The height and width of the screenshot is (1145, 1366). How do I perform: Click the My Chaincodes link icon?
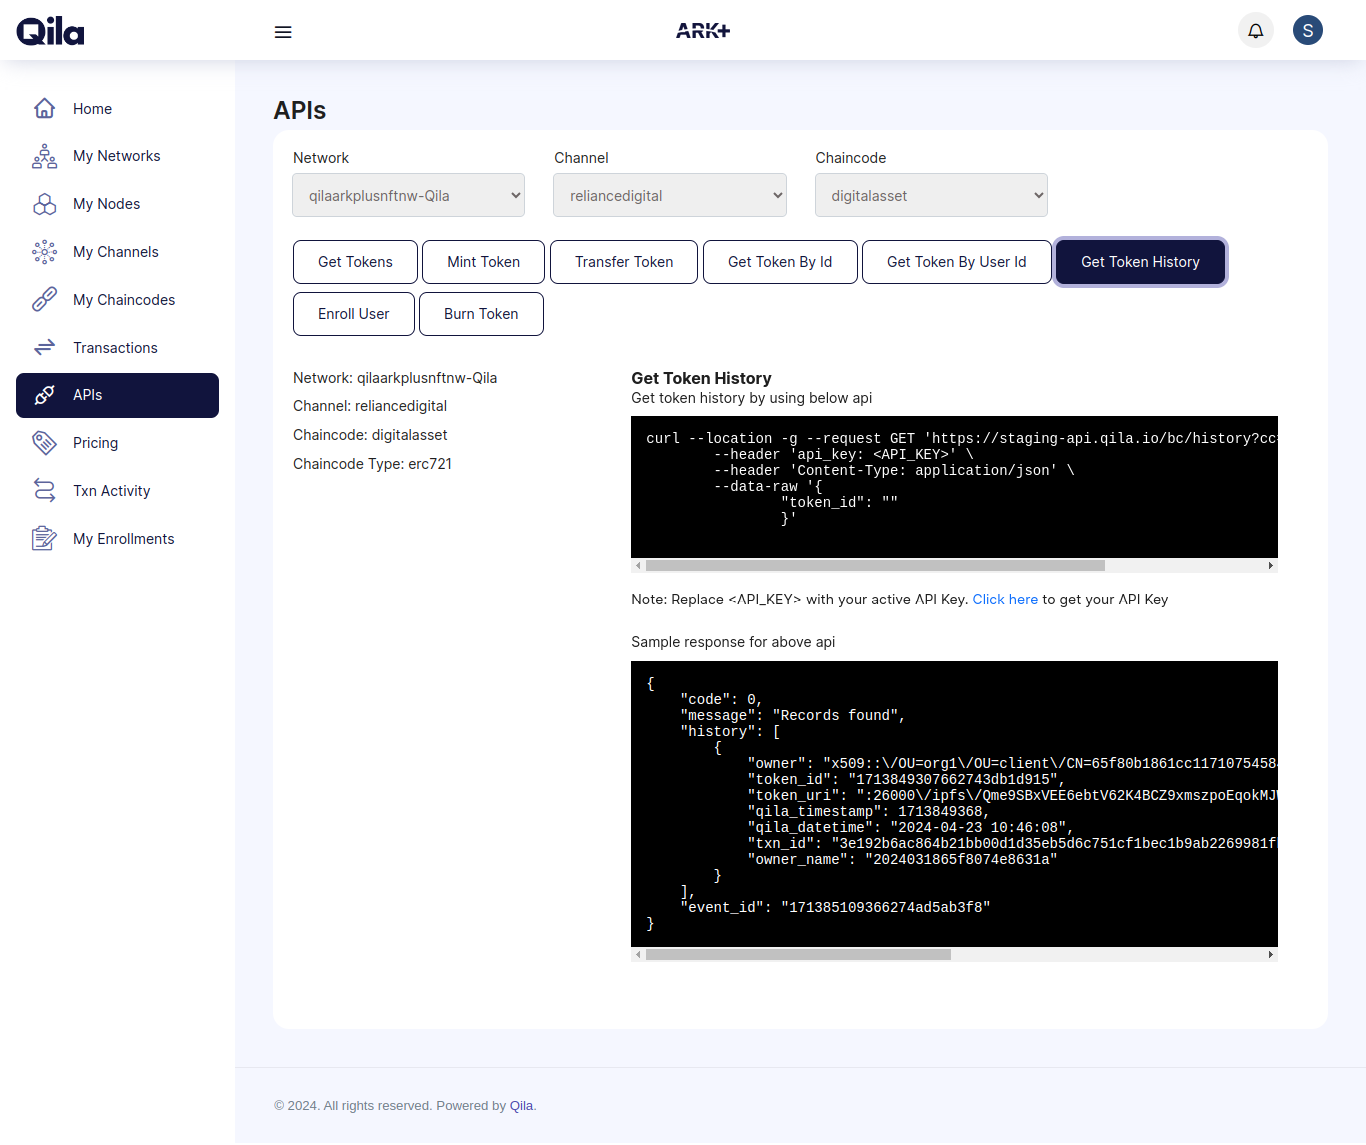[x=44, y=300]
